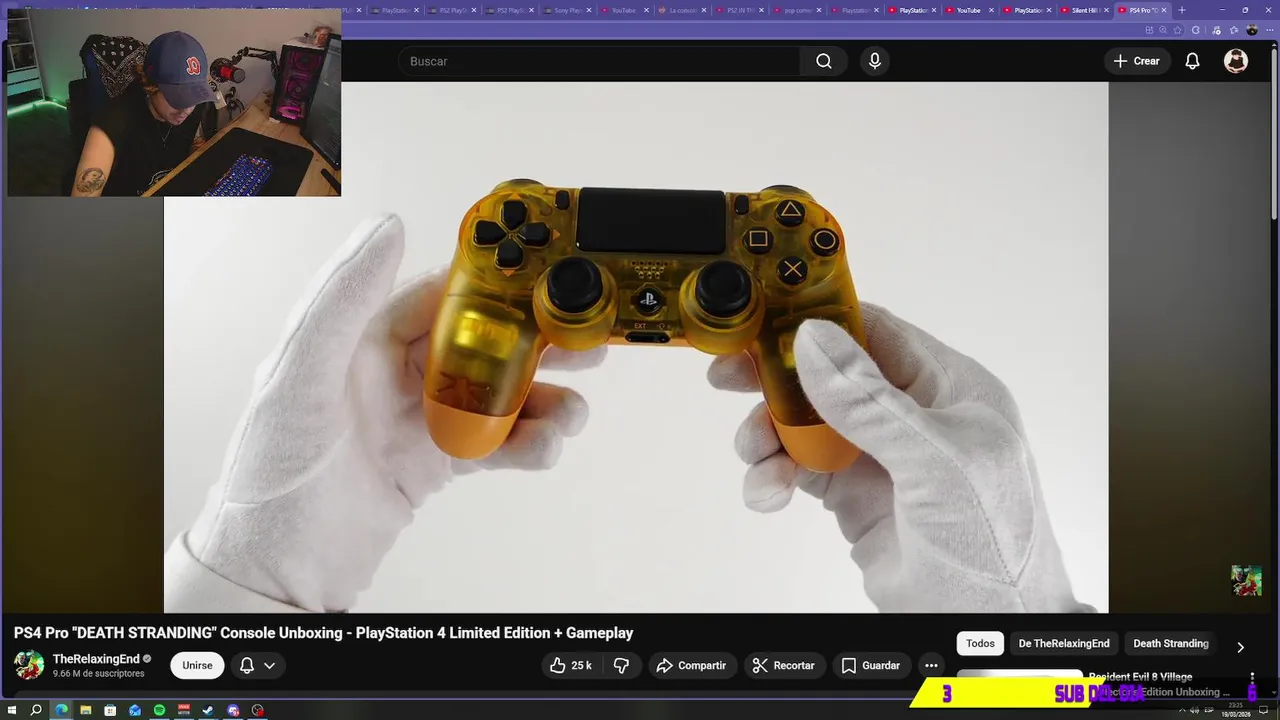Focus the Buscar search field

point(600,61)
